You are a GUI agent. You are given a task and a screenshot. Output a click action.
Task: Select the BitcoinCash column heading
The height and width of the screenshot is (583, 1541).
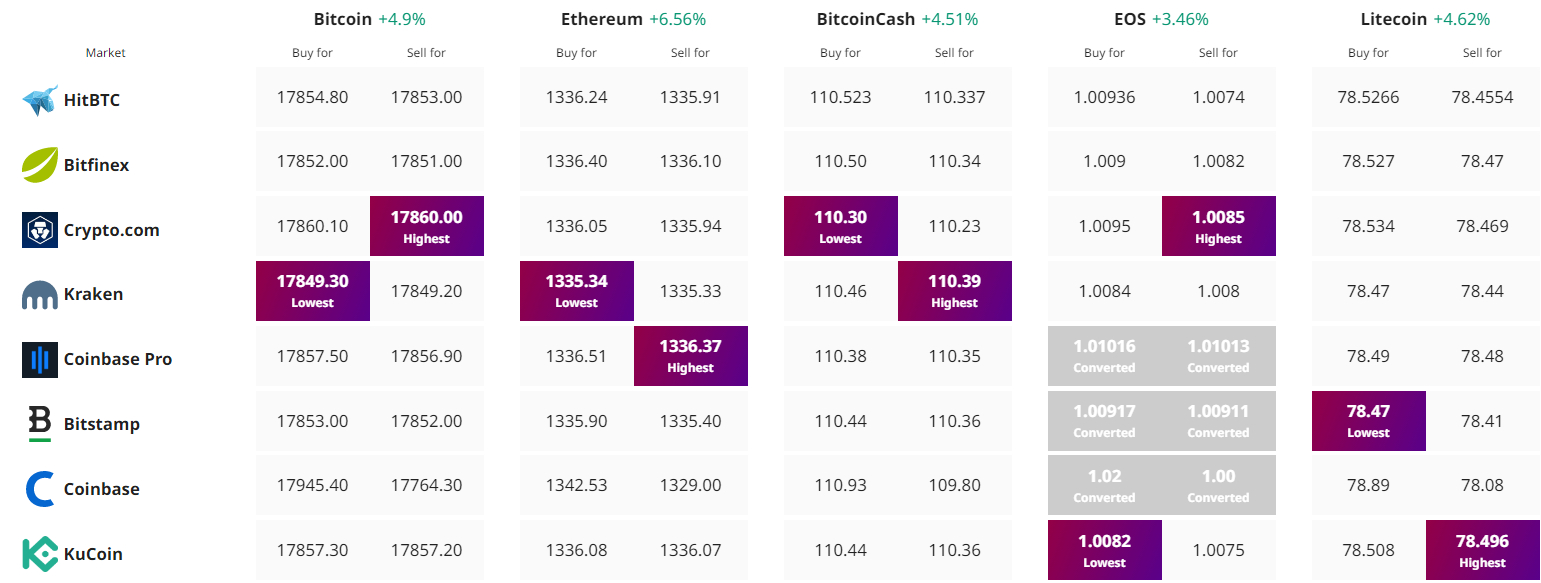(x=866, y=19)
